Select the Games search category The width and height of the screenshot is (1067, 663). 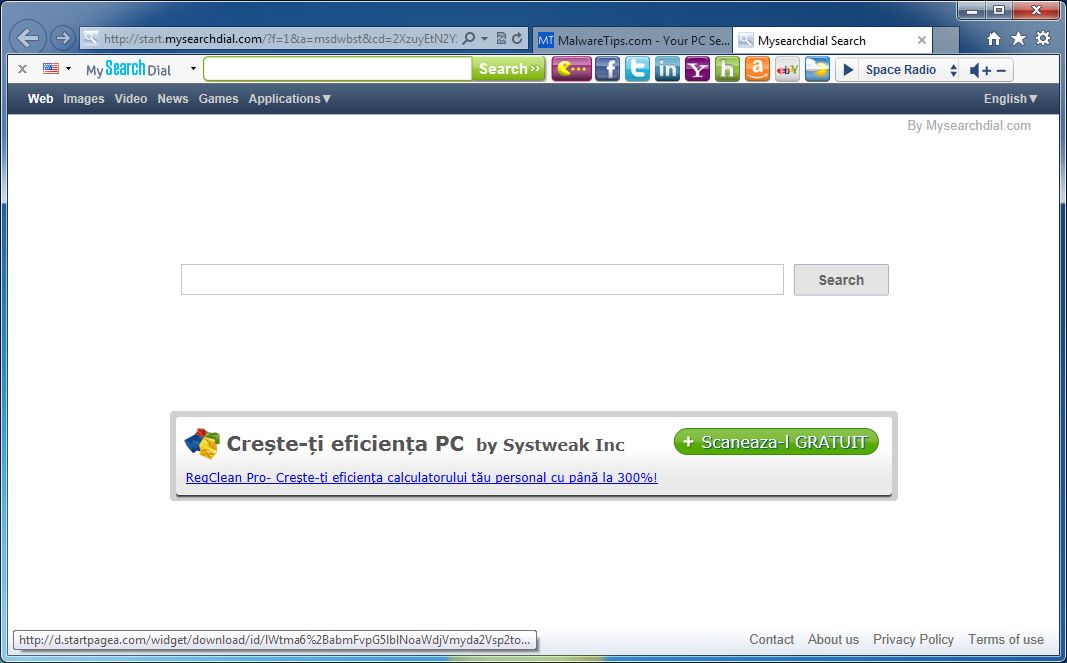[x=218, y=99]
